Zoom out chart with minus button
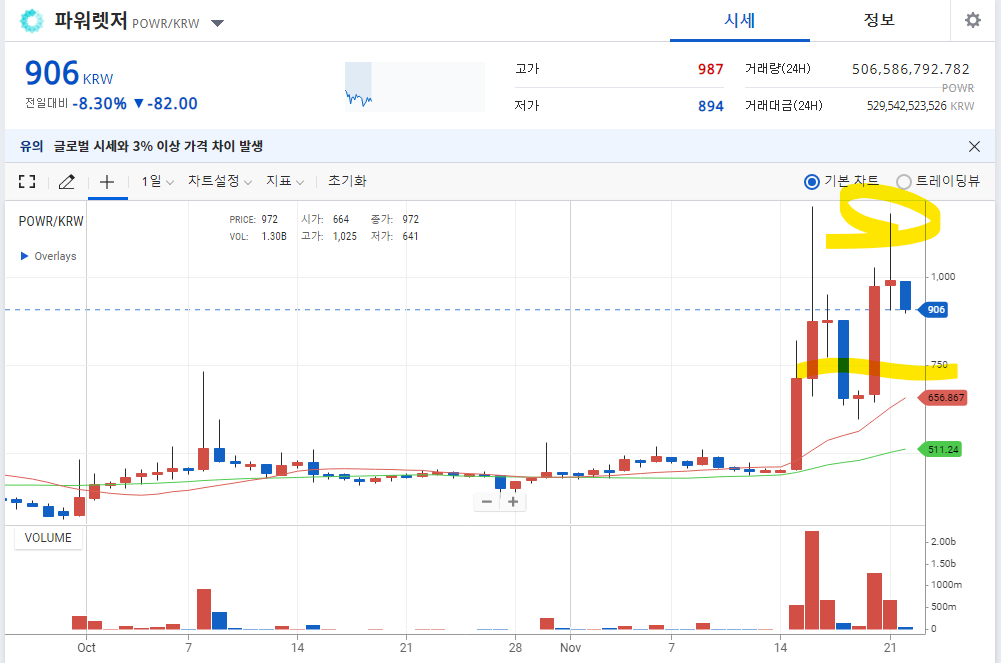The width and height of the screenshot is (1001, 663). [486, 502]
